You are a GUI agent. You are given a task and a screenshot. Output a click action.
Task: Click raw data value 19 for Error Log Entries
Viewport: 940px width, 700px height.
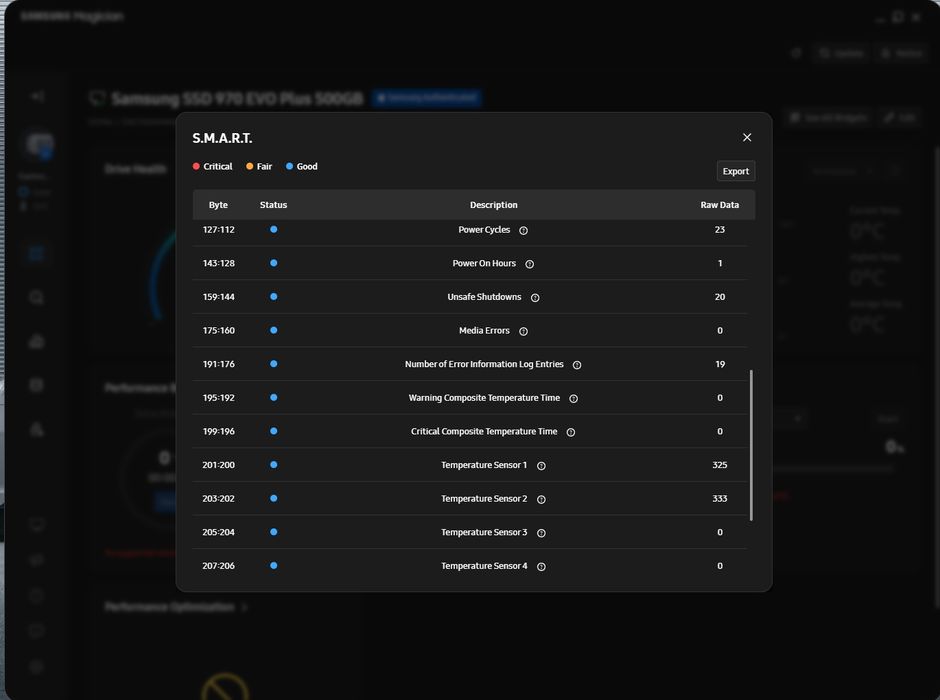tap(719, 364)
